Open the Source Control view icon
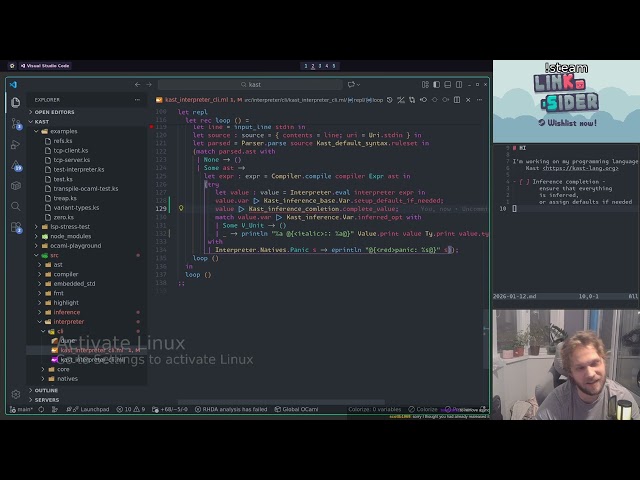640x480 pixels. click(16, 123)
